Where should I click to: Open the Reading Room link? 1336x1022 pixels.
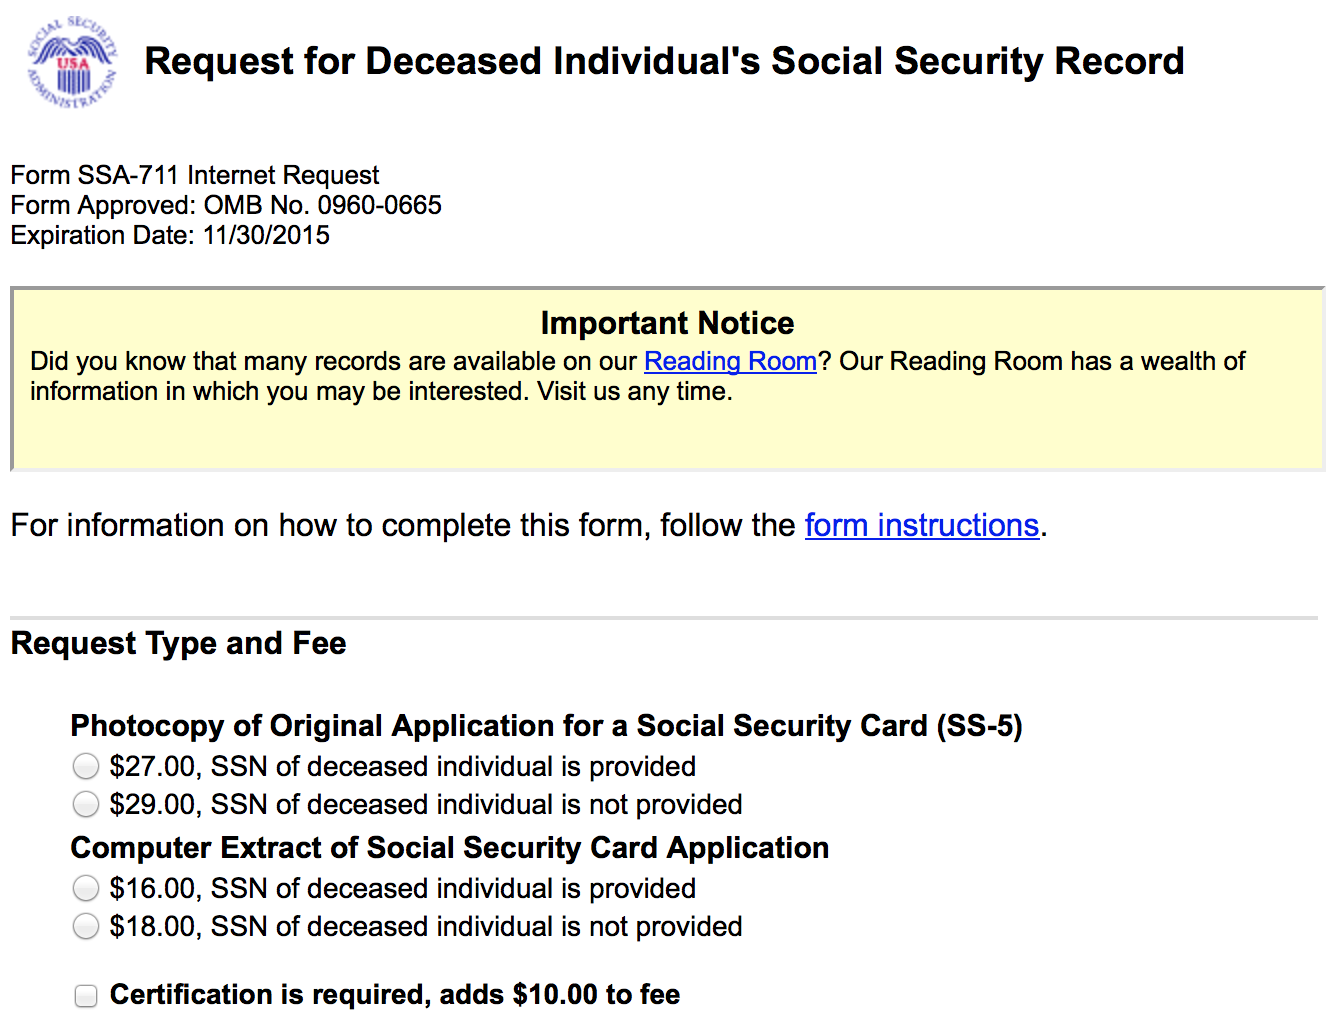(729, 361)
